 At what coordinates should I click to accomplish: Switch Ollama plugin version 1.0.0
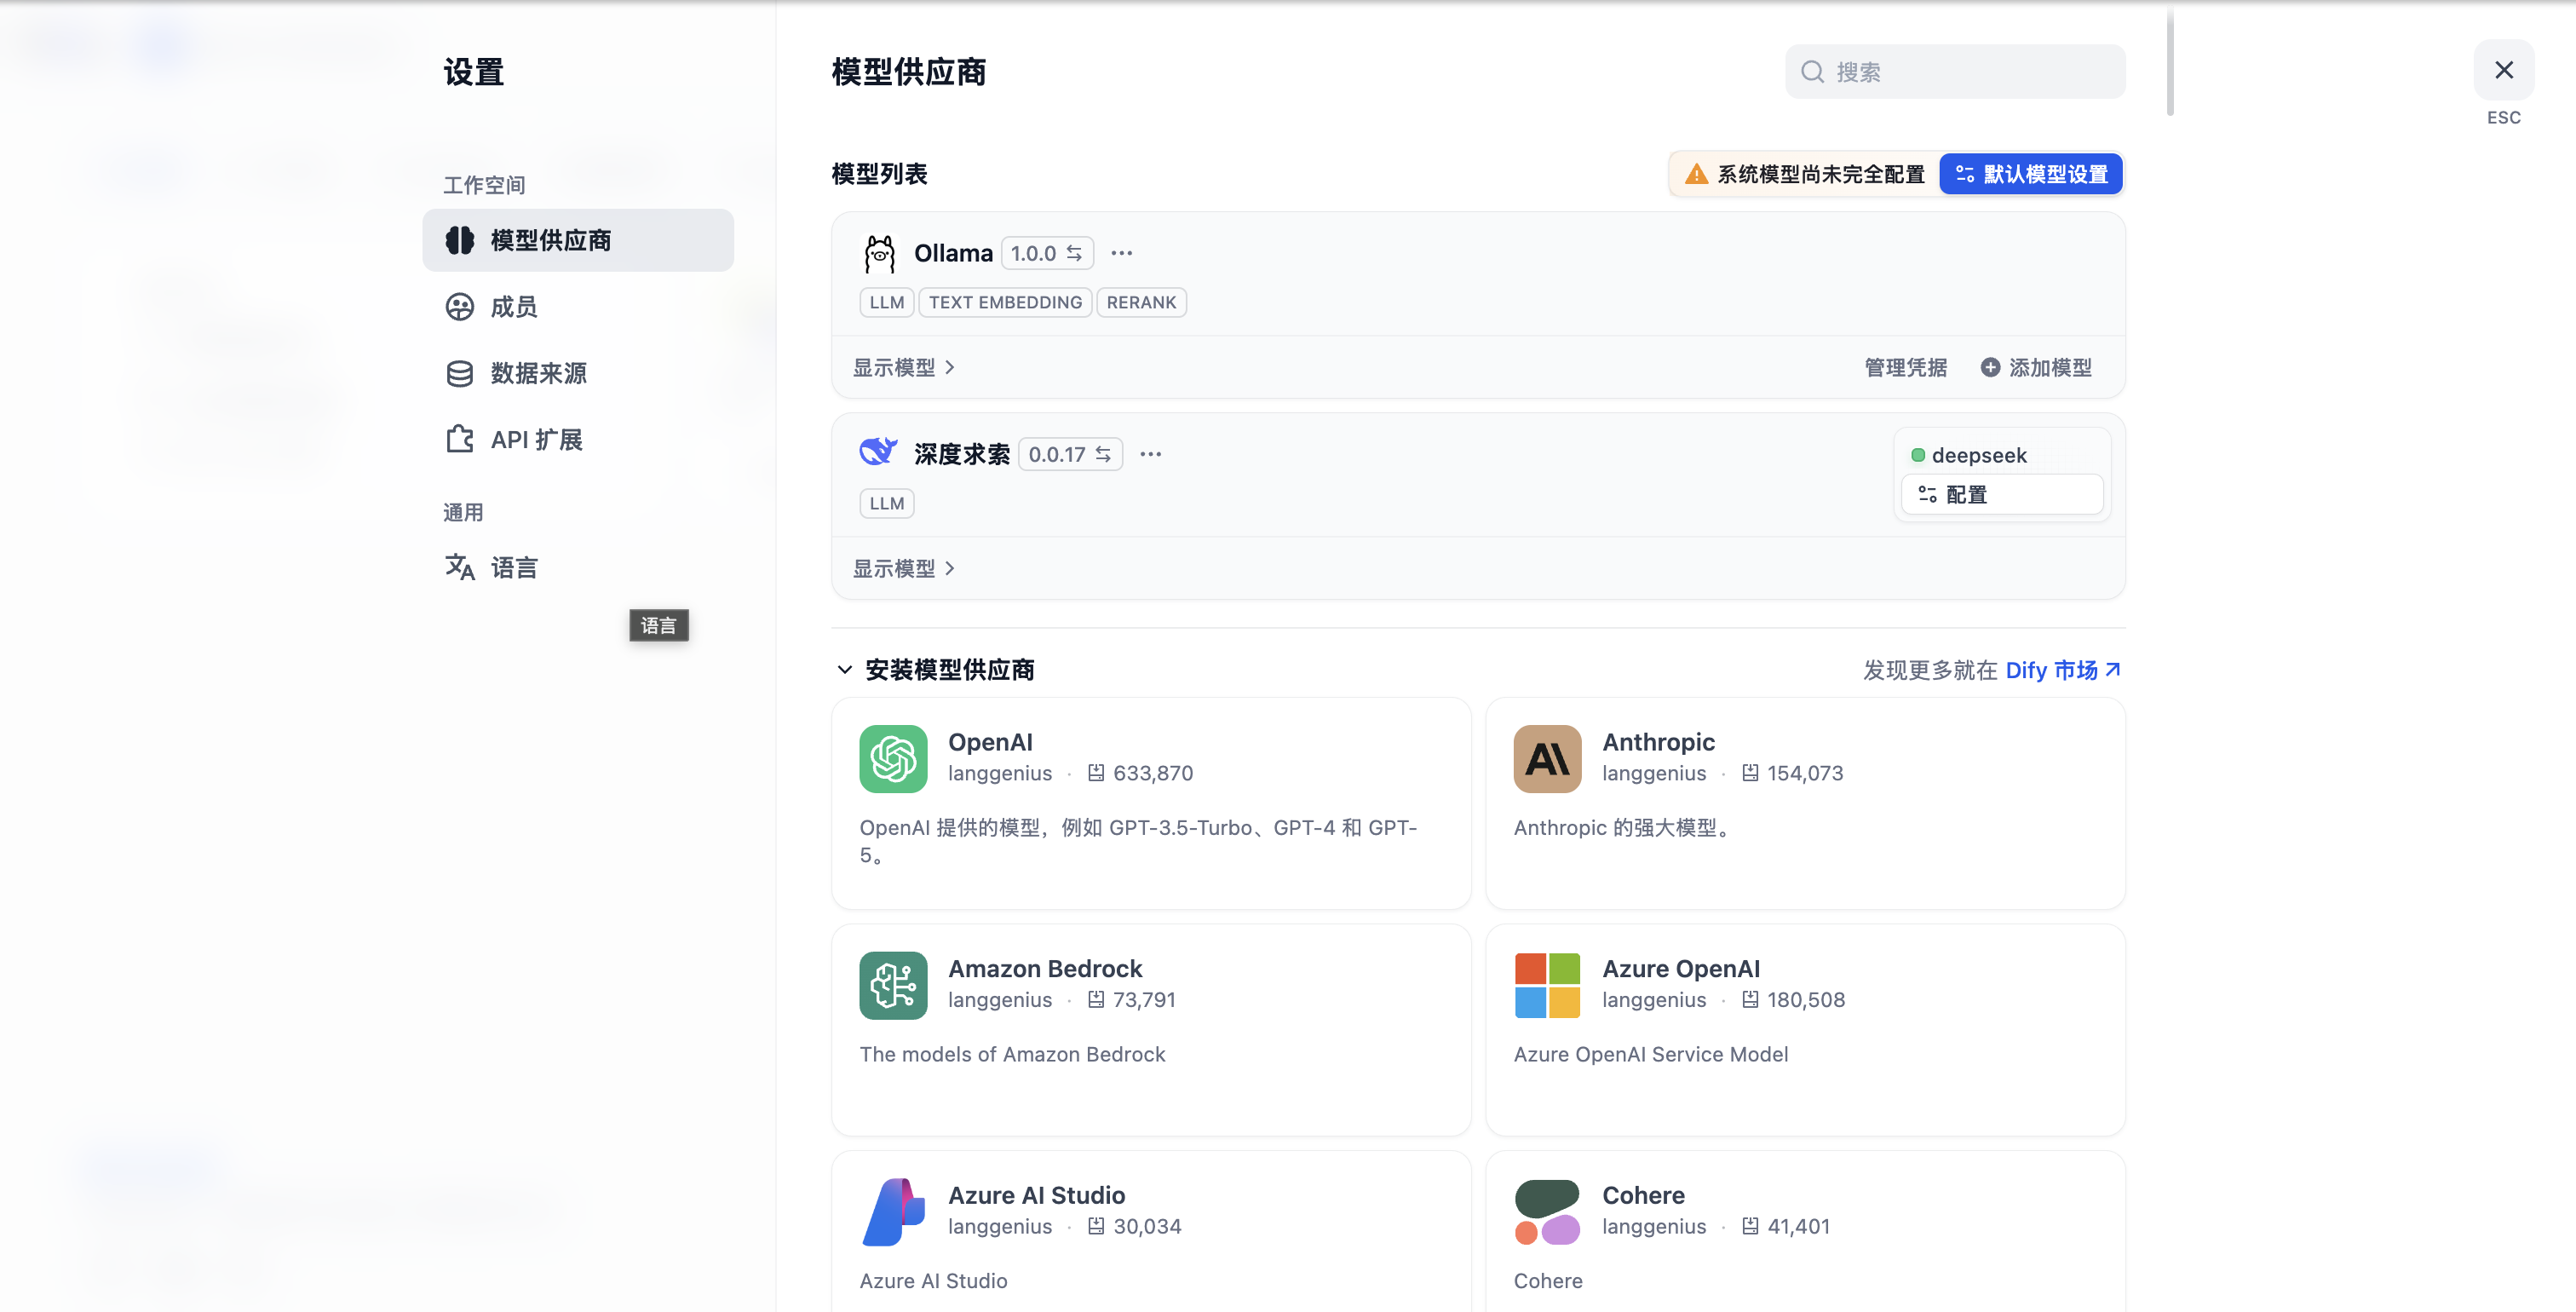pos(1047,253)
